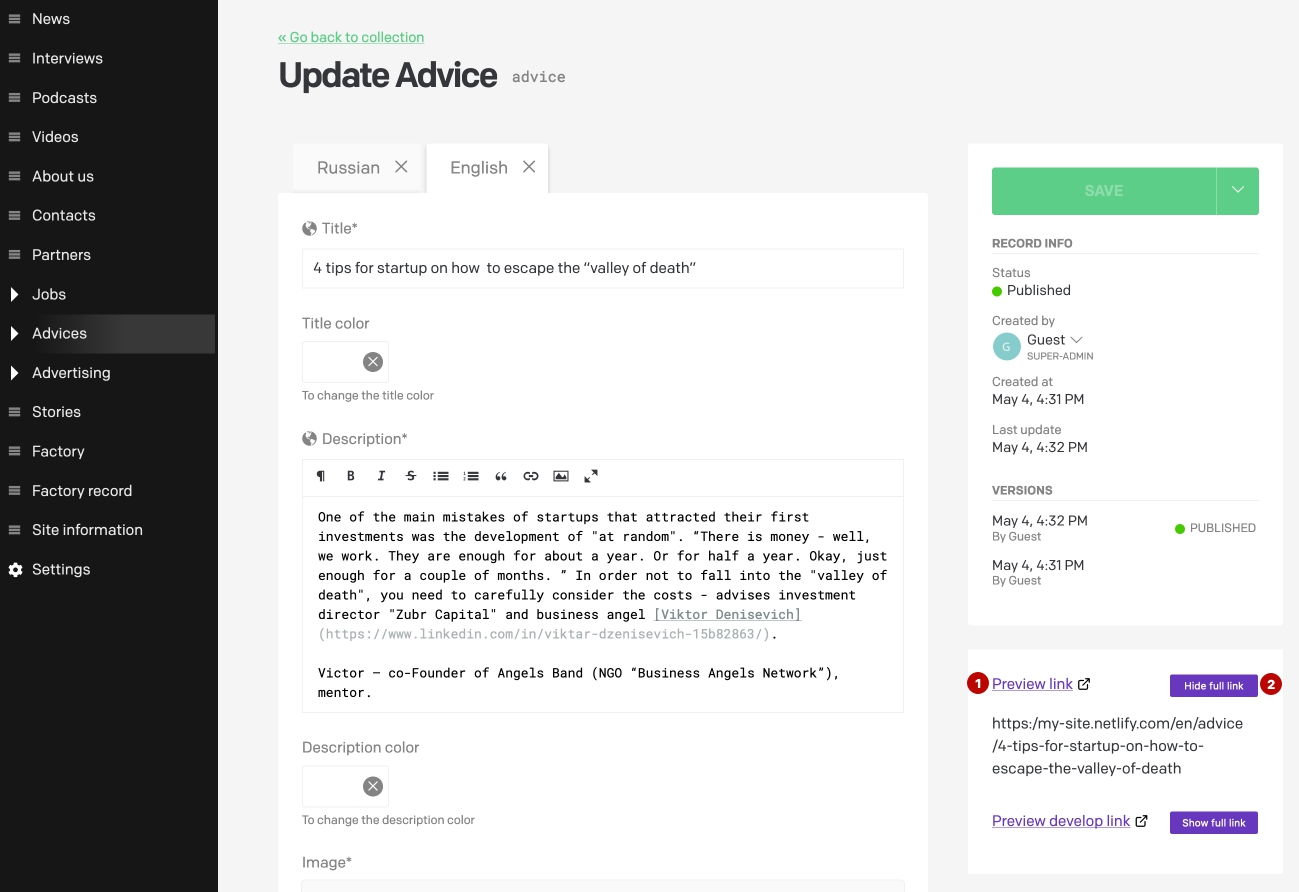Image resolution: width=1299 pixels, height=892 pixels.
Task: Go back to collection link
Action: tap(351, 37)
